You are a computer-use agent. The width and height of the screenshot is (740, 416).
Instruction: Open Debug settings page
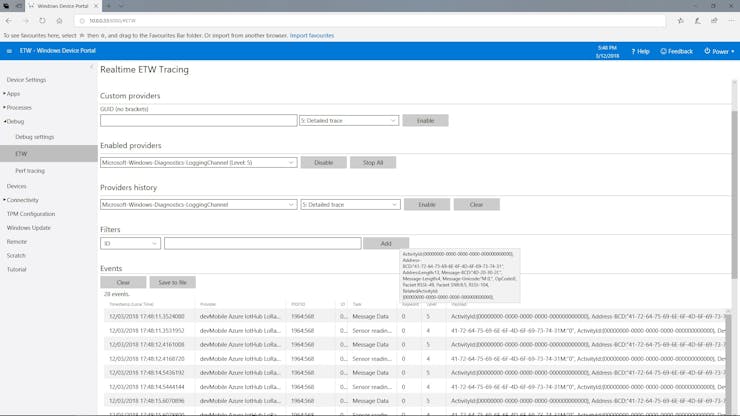[x=34, y=137]
